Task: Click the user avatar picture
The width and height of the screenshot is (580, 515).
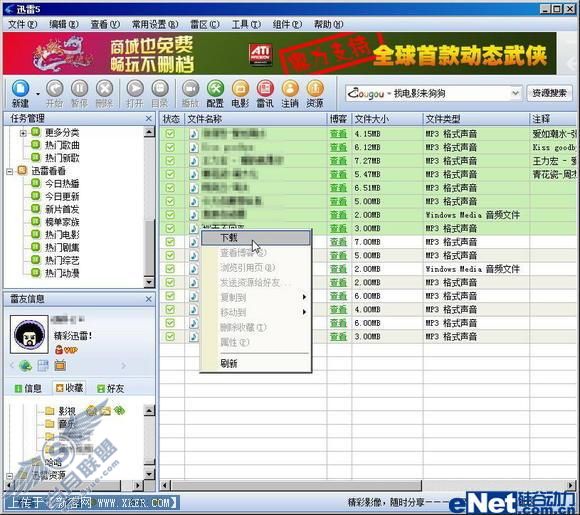Action: (x=29, y=334)
